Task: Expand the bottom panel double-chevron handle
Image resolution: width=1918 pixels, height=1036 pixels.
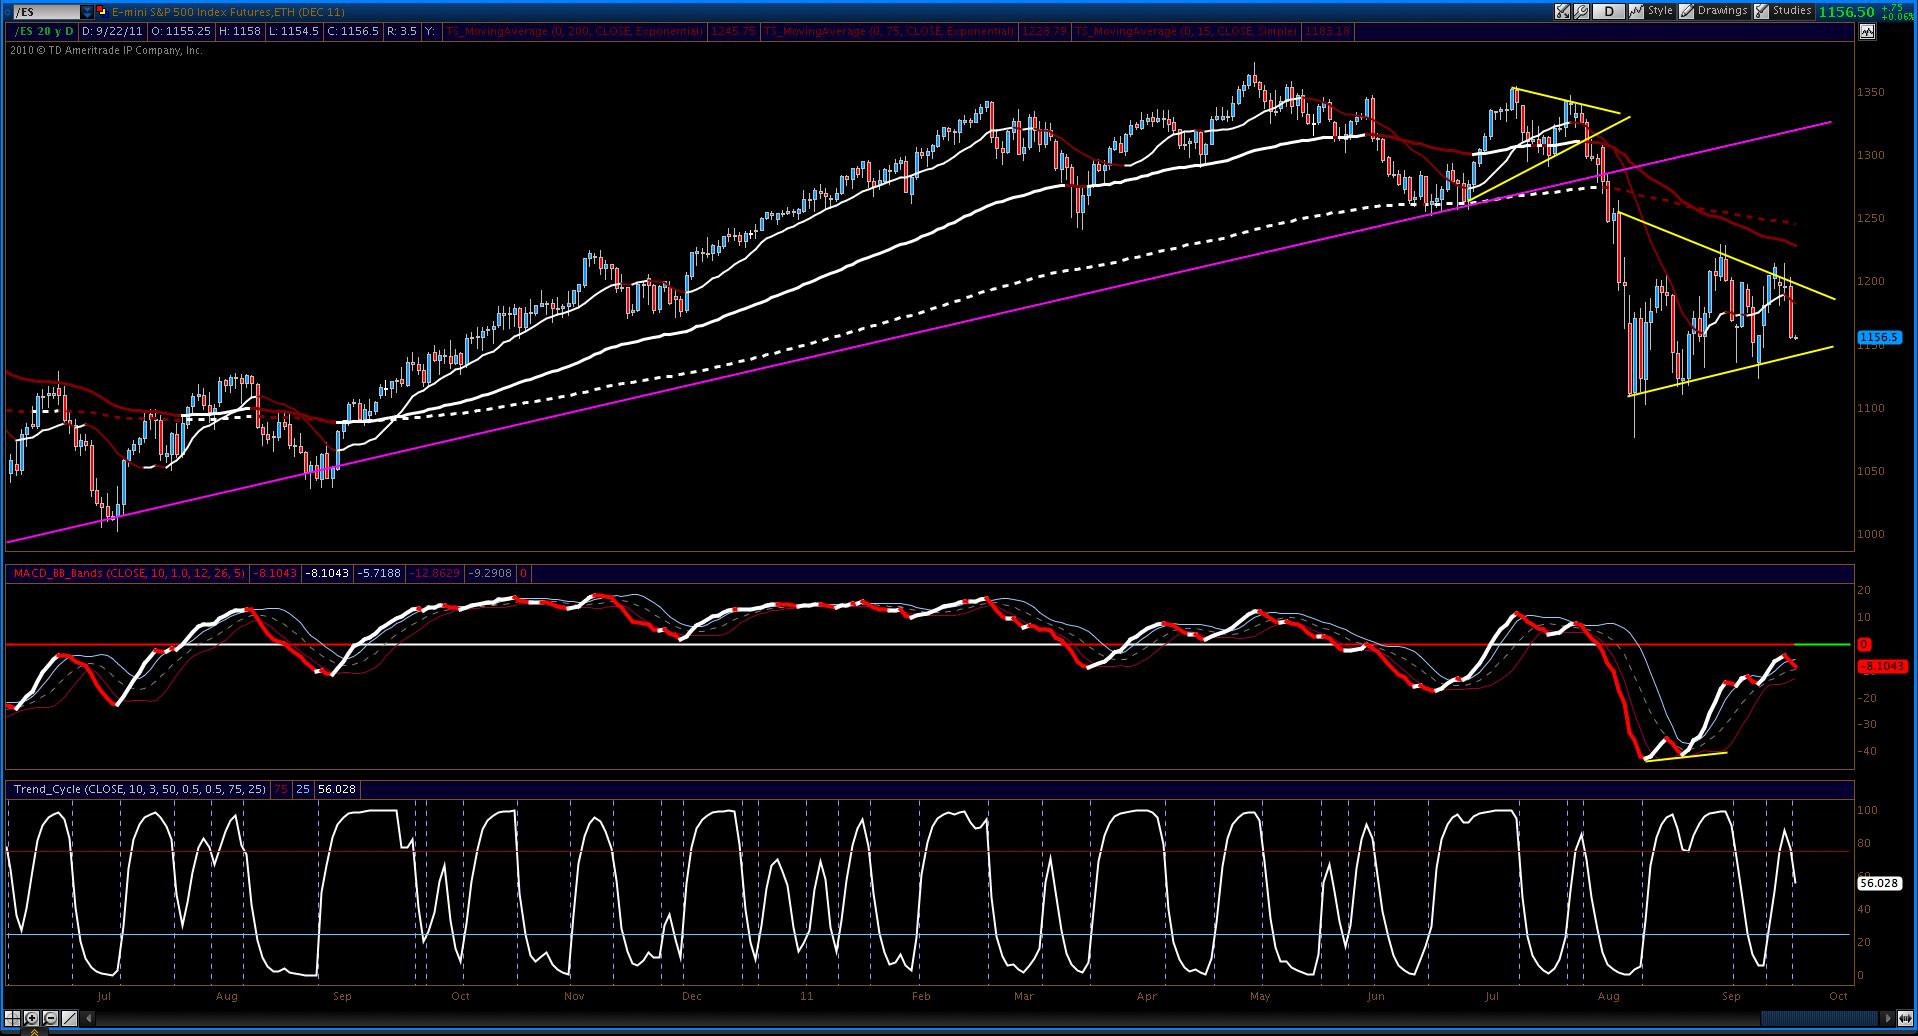Action: click(x=33, y=1031)
